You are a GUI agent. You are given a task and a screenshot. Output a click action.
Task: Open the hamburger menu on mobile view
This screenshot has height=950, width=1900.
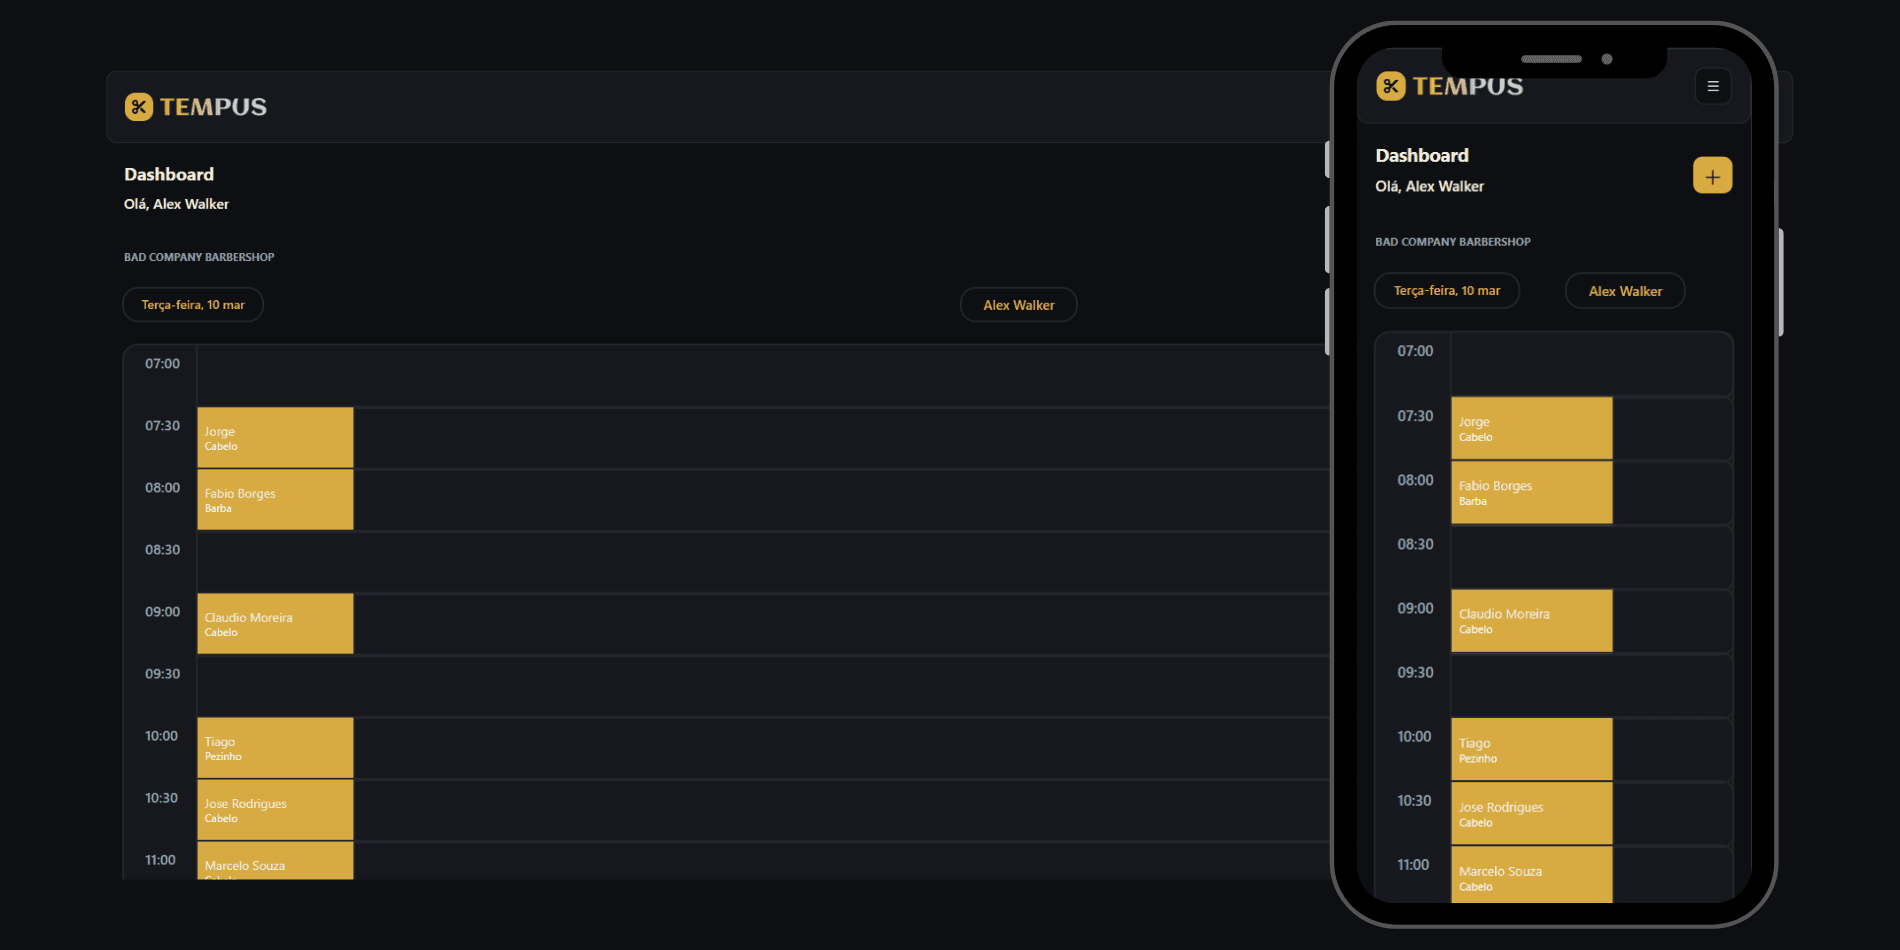click(1713, 86)
